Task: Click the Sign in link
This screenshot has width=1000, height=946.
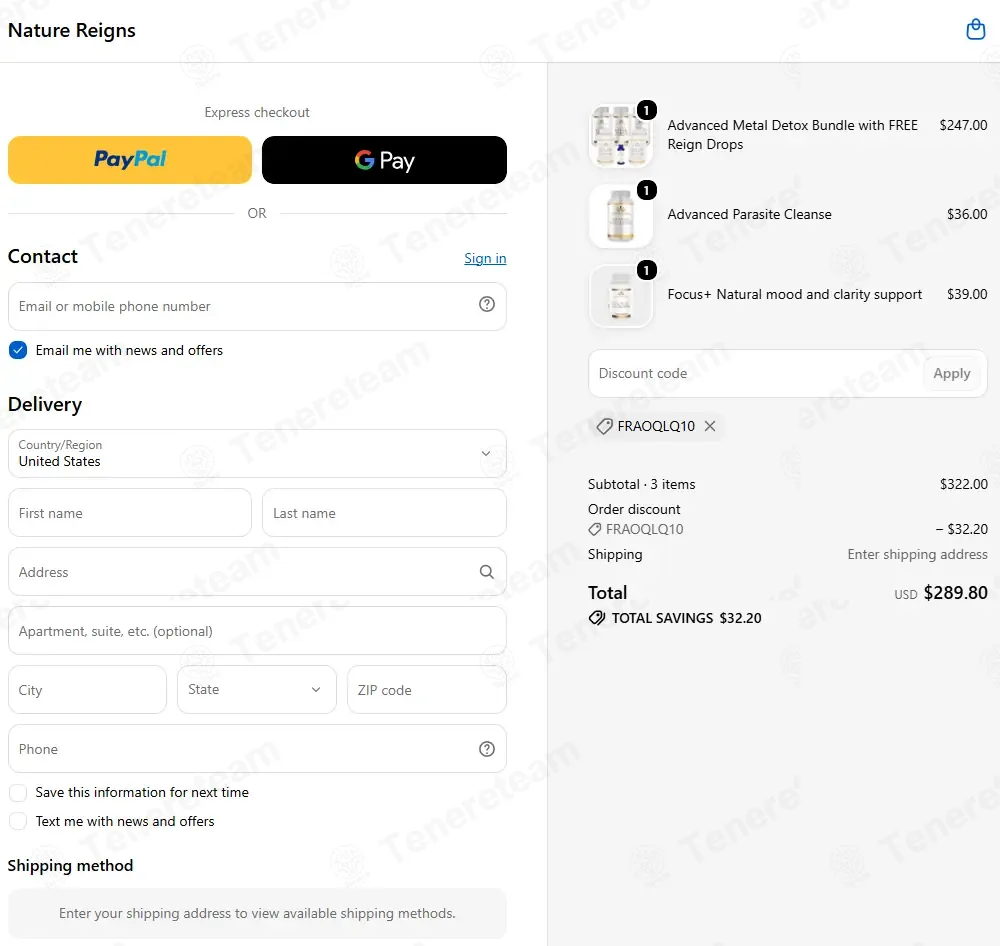Action: tap(485, 258)
